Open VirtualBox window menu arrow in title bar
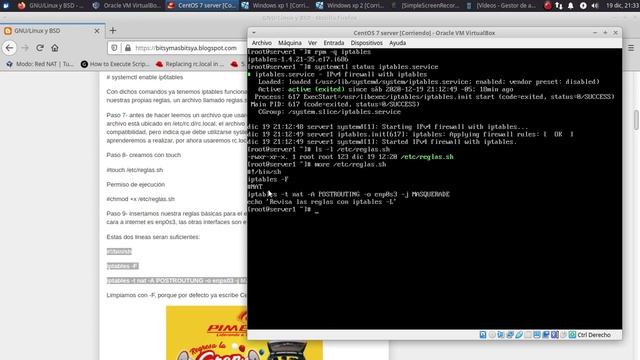 pyautogui.click(x=254, y=33)
